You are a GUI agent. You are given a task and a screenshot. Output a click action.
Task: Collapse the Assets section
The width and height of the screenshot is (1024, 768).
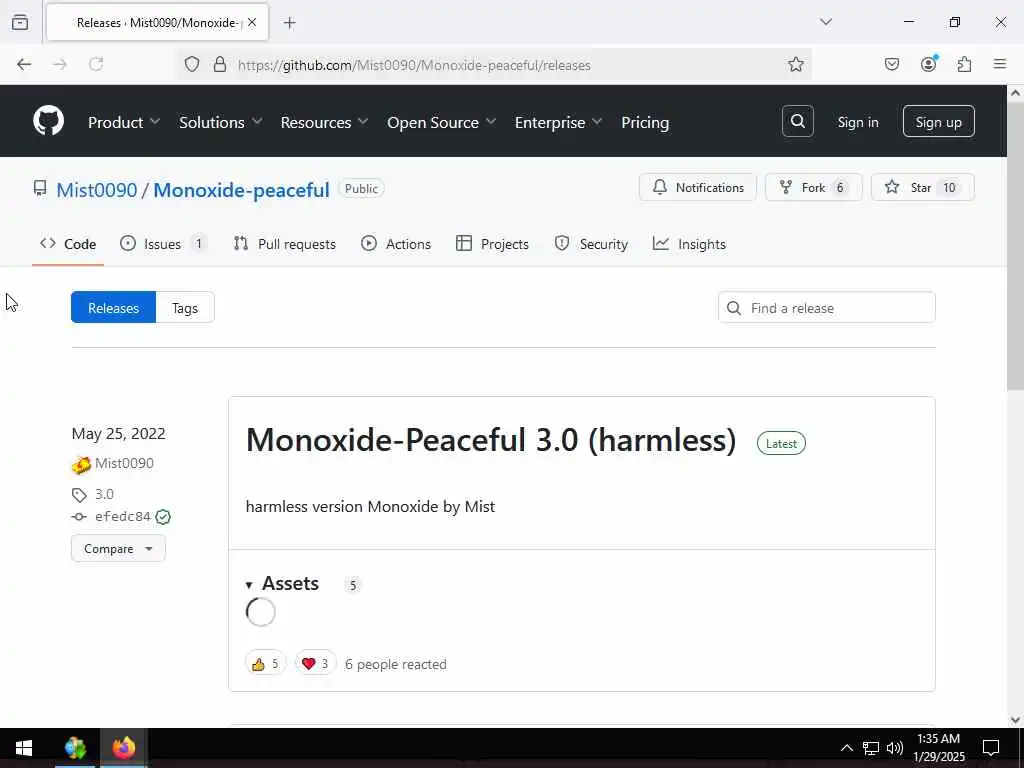point(282,583)
